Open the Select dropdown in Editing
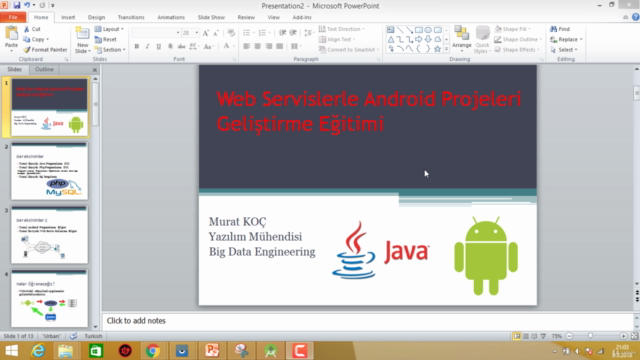 click(x=564, y=50)
